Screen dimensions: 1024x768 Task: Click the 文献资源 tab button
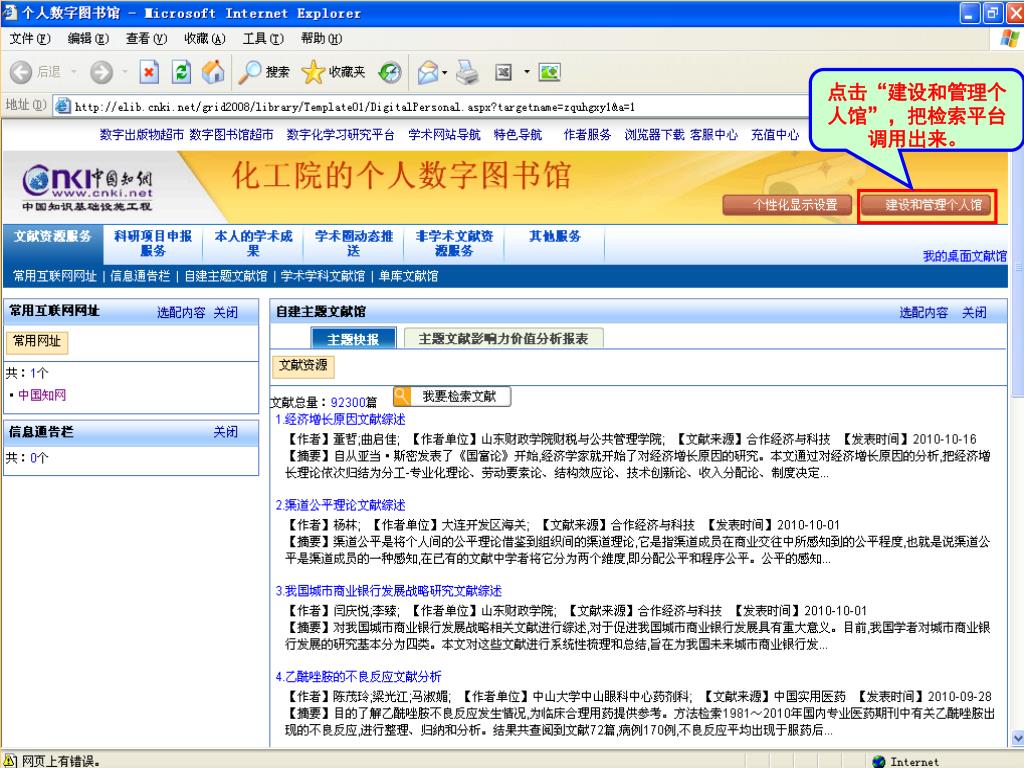304,365
